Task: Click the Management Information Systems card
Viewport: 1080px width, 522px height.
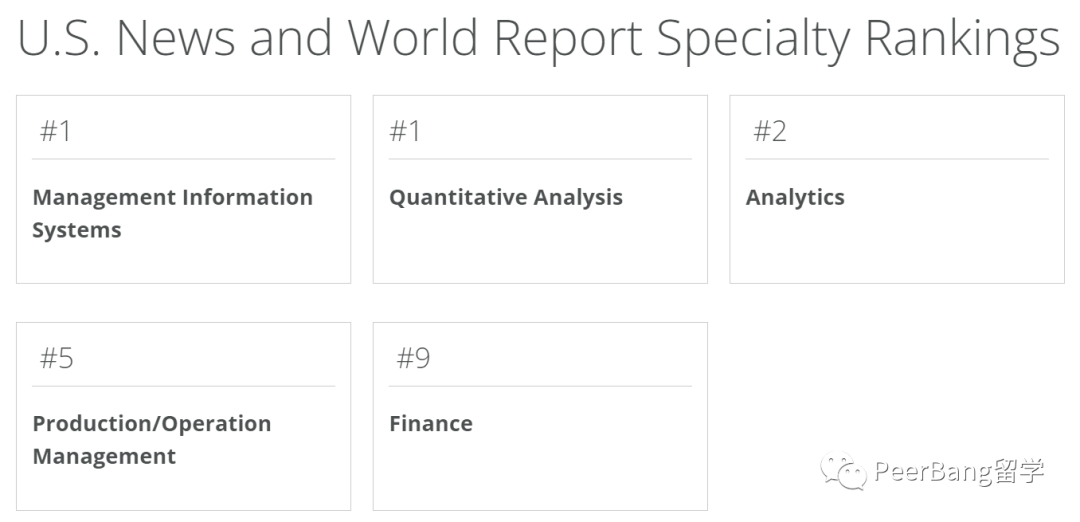Action: point(183,189)
